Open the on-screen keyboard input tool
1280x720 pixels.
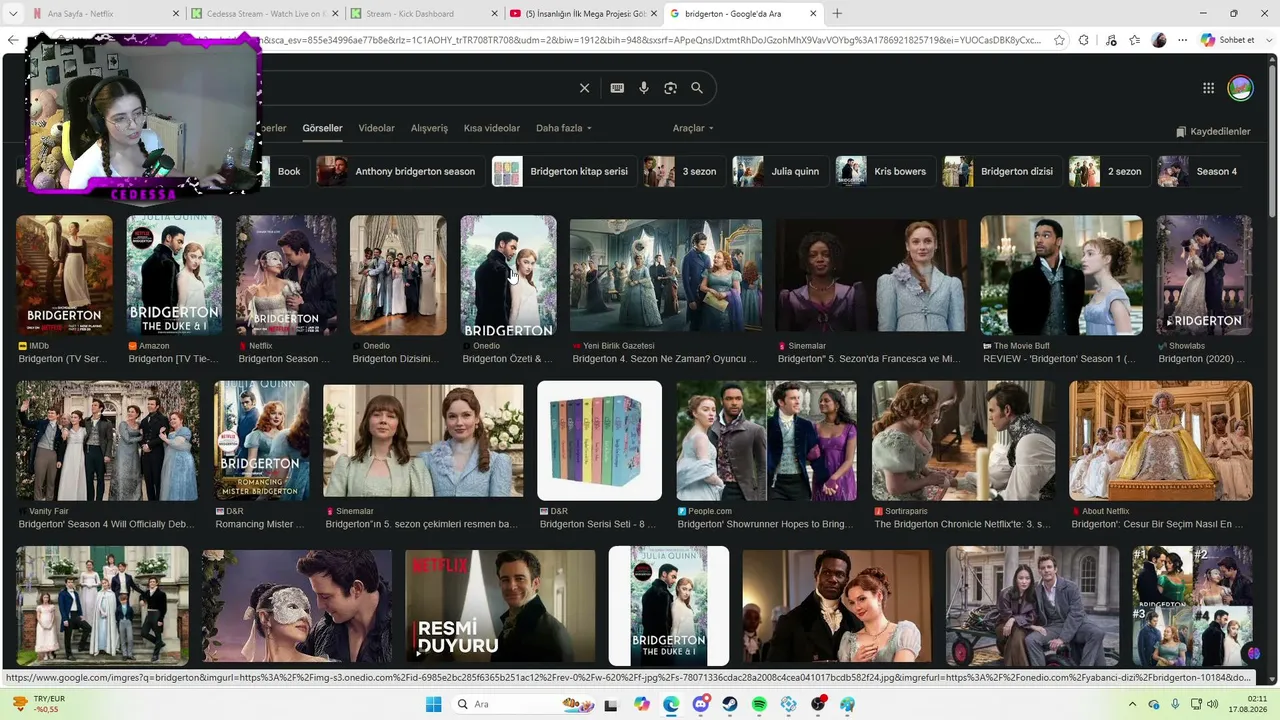pyautogui.click(x=617, y=88)
